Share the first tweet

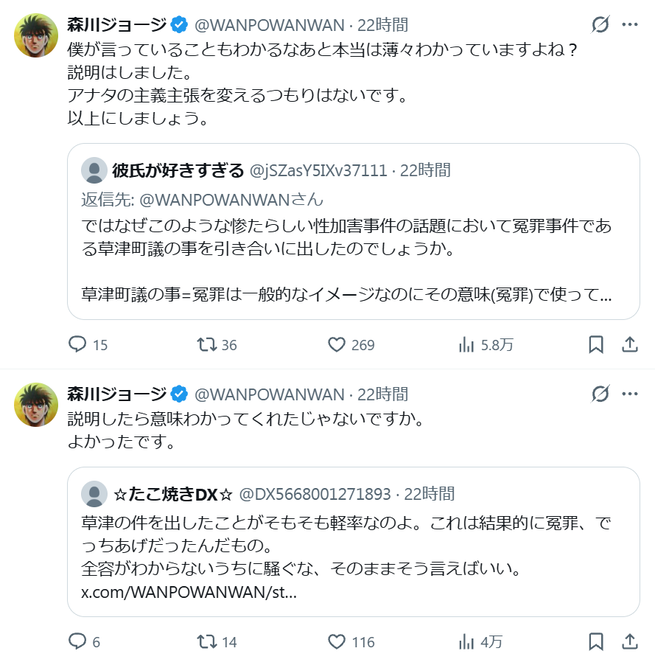coord(630,344)
